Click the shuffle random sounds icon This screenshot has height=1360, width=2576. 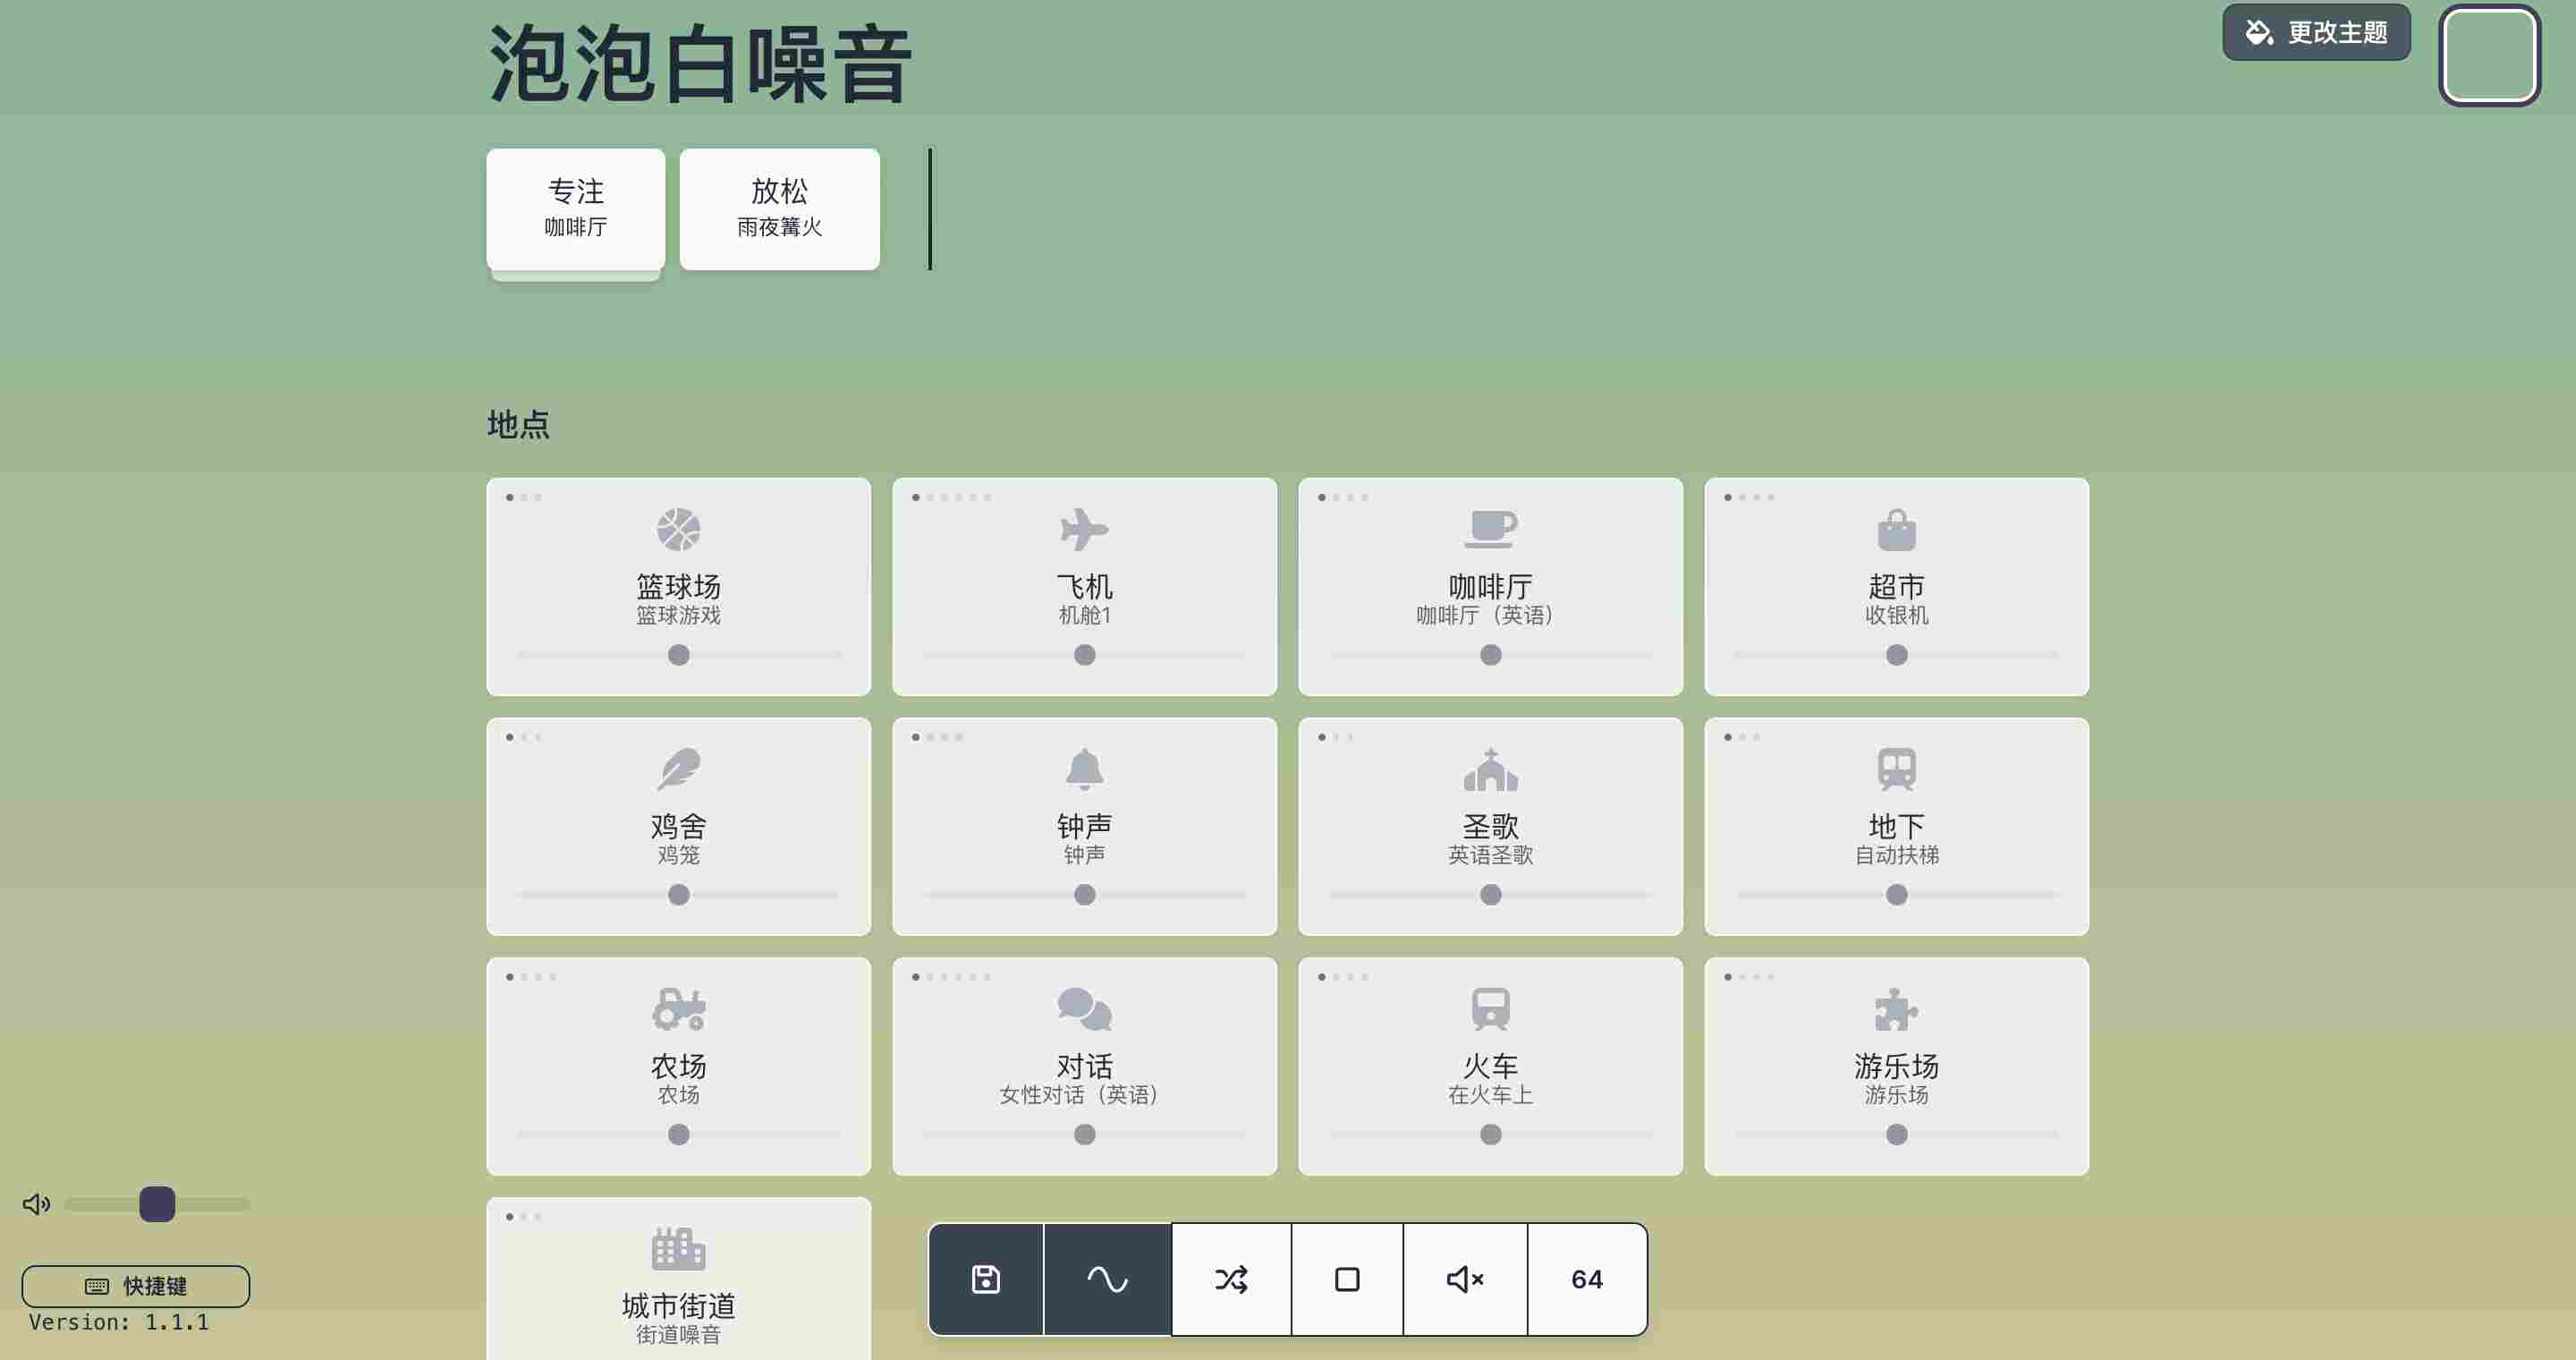(x=1231, y=1279)
